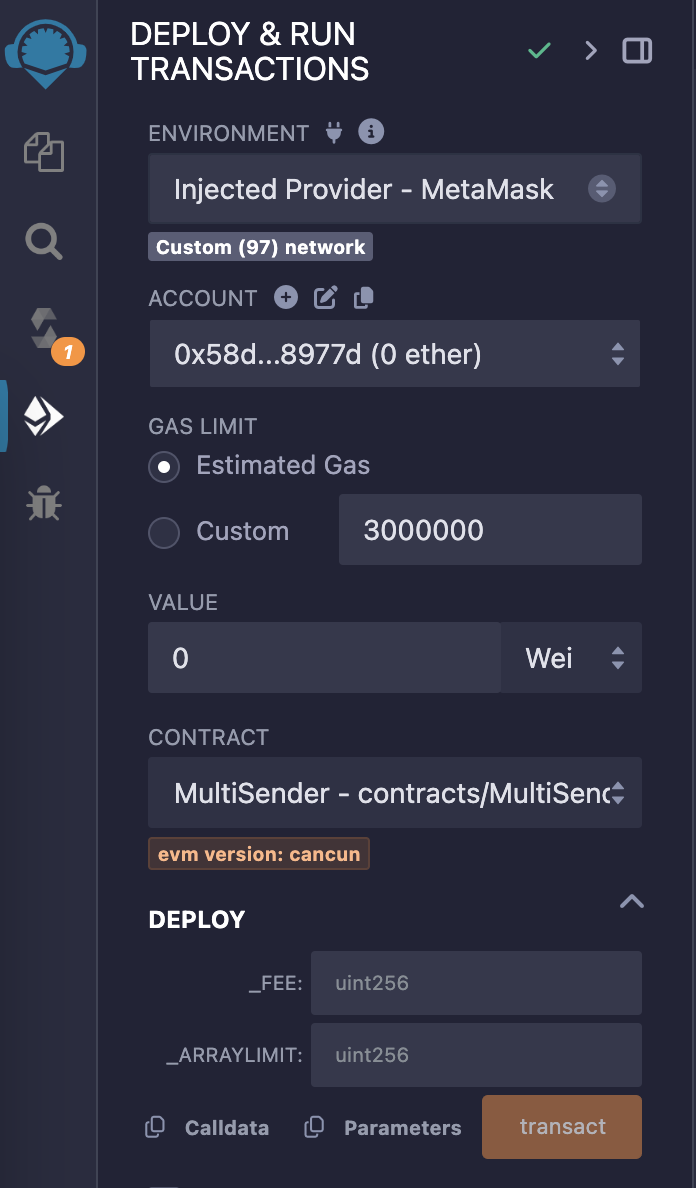Click the sign message edit icon

point(325,298)
